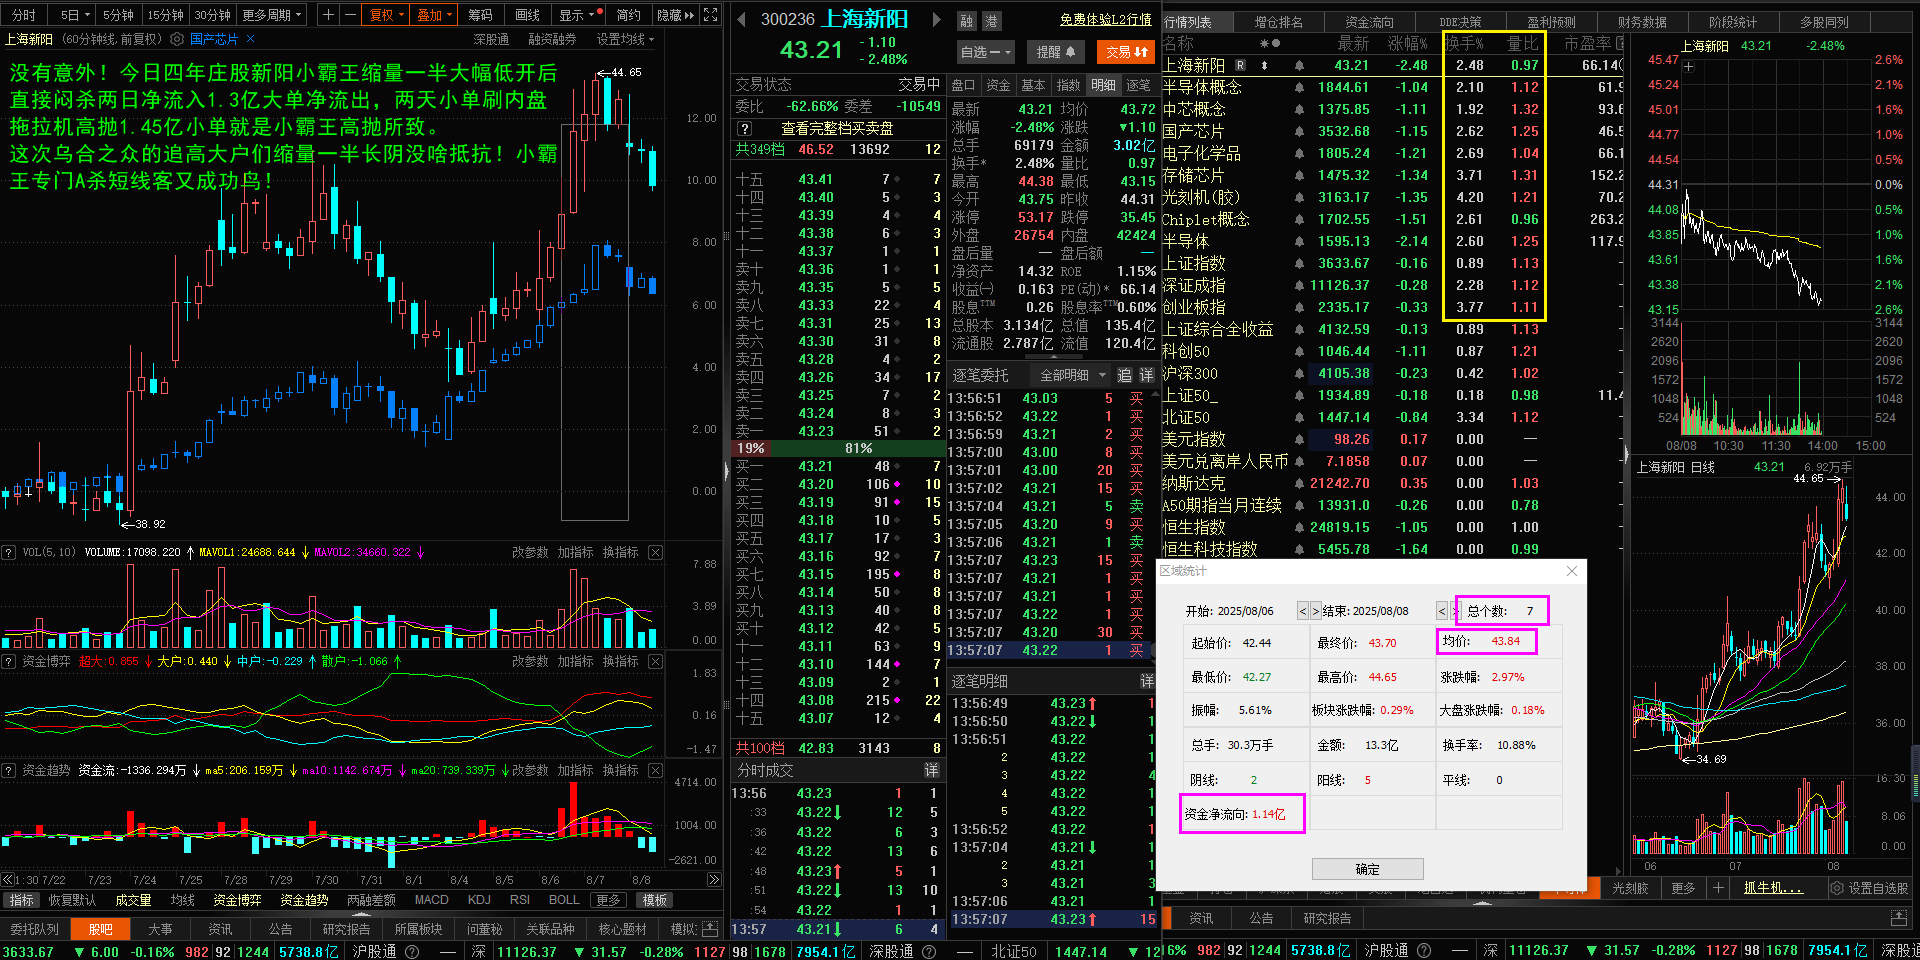The width and height of the screenshot is (1920, 960).
Task: Close the 资金趋势 indicator panel
Action: [655, 770]
